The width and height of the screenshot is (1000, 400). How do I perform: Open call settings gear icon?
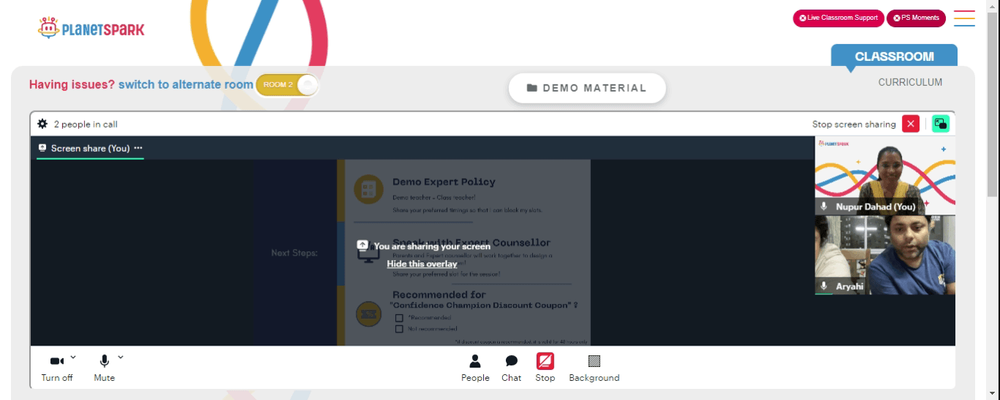coord(43,124)
